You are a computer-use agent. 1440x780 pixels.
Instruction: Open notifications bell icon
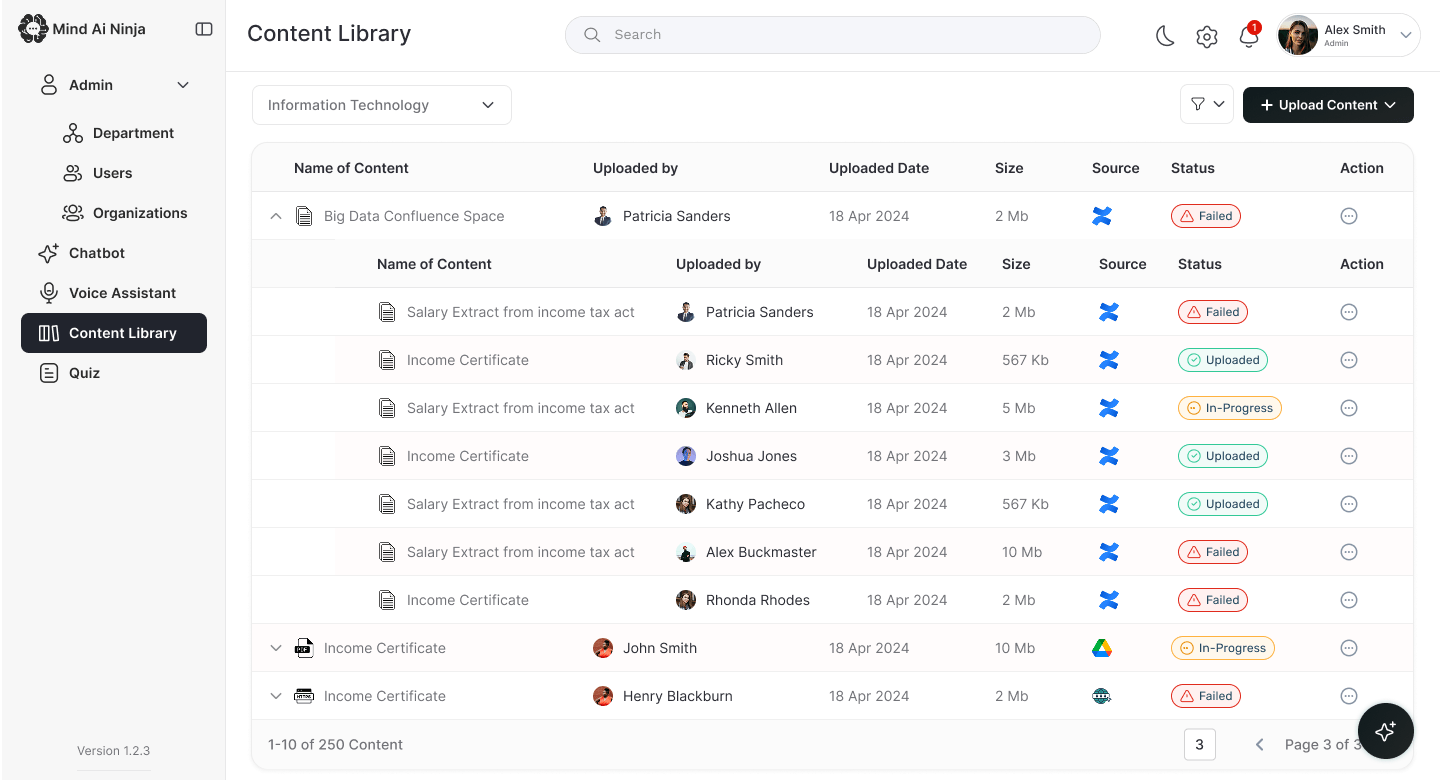(1248, 37)
